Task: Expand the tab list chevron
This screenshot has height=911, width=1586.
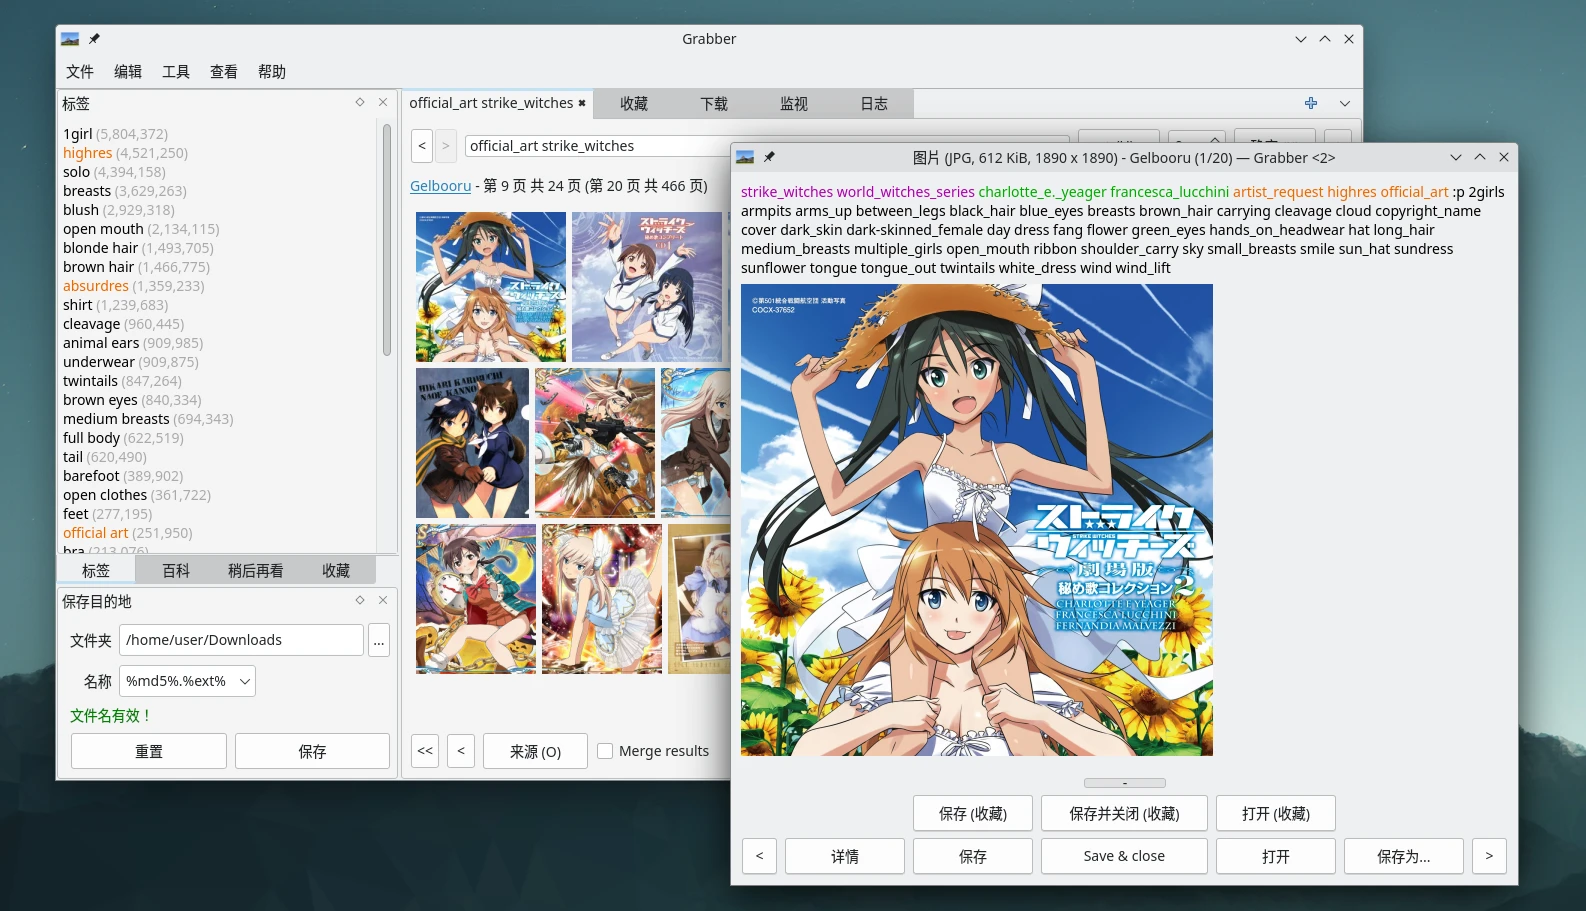Action: click(x=1345, y=103)
